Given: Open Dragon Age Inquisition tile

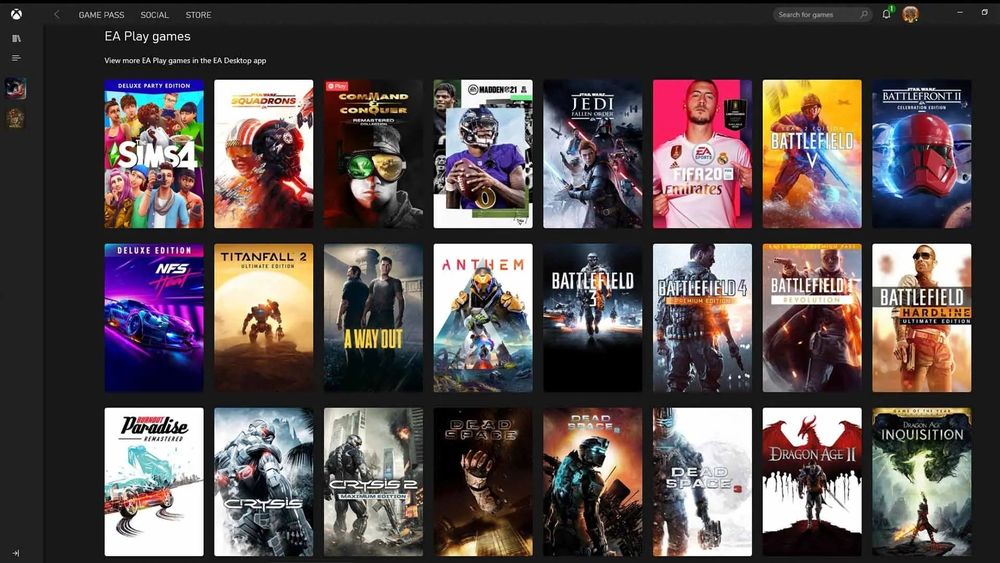Looking at the screenshot, I should click(922, 482).
